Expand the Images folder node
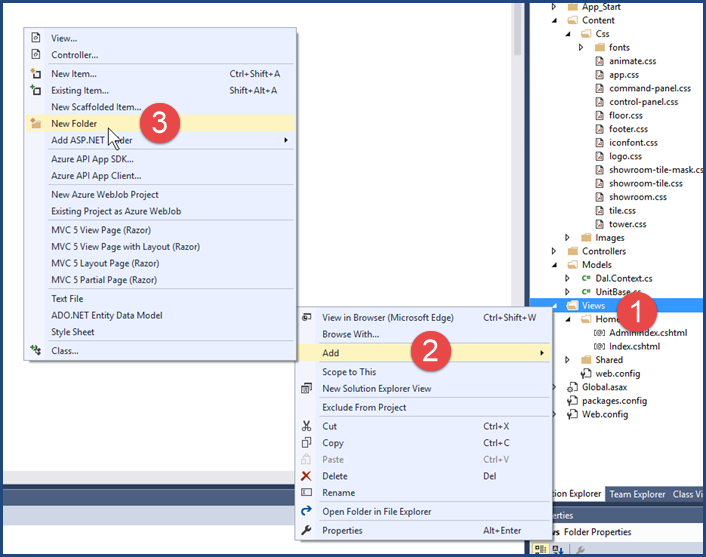Screen dimensions: 706x557 pyautogui.click(x=568, y=238)
